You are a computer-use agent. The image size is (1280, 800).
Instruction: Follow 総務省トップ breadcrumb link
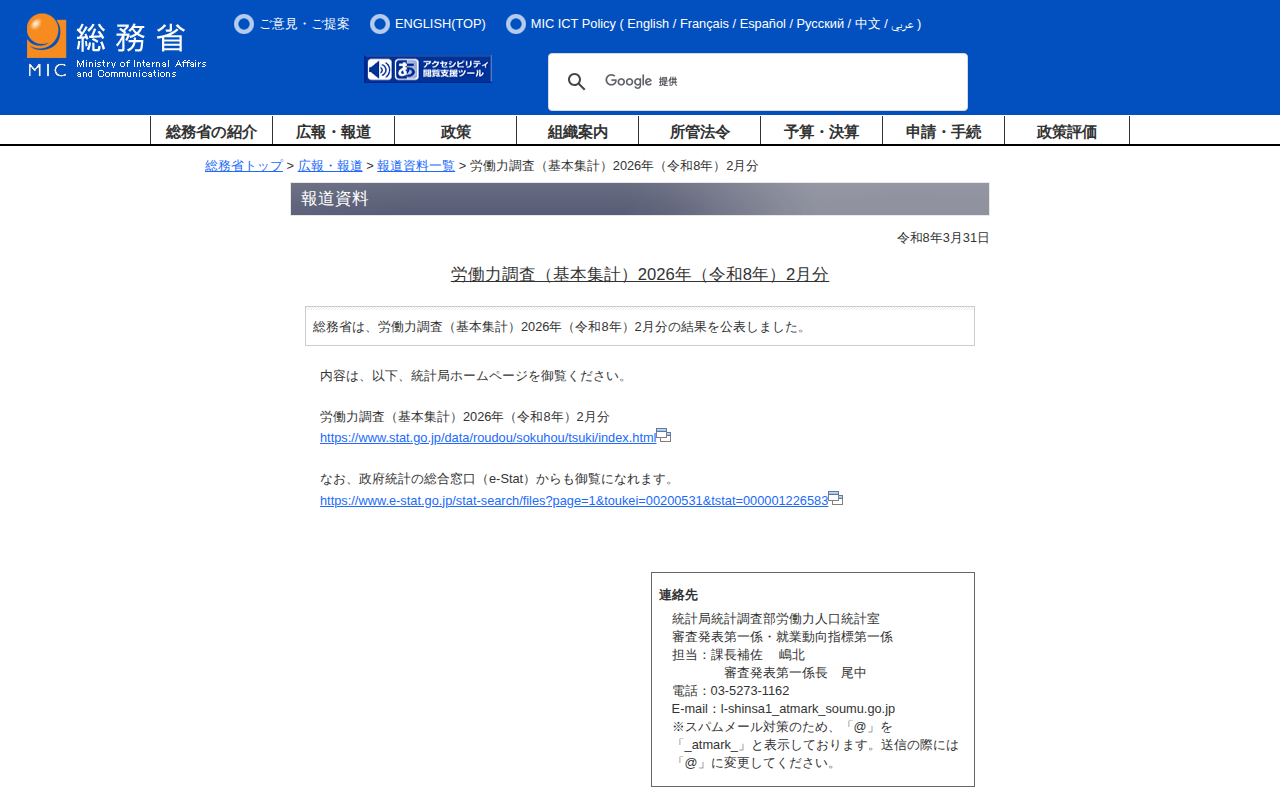click(x=244, y=166)
